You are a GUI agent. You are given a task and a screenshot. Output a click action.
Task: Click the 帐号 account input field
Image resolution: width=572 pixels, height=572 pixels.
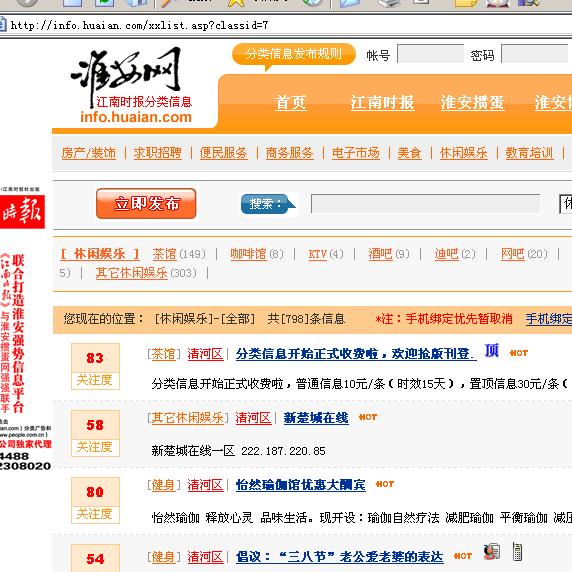pyautogui.click(x=430, y=54)
